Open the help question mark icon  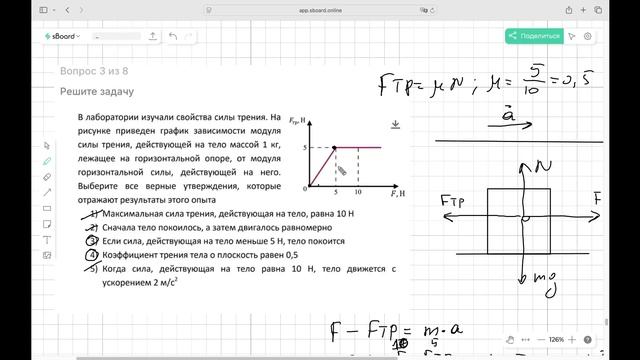[588, 340]
